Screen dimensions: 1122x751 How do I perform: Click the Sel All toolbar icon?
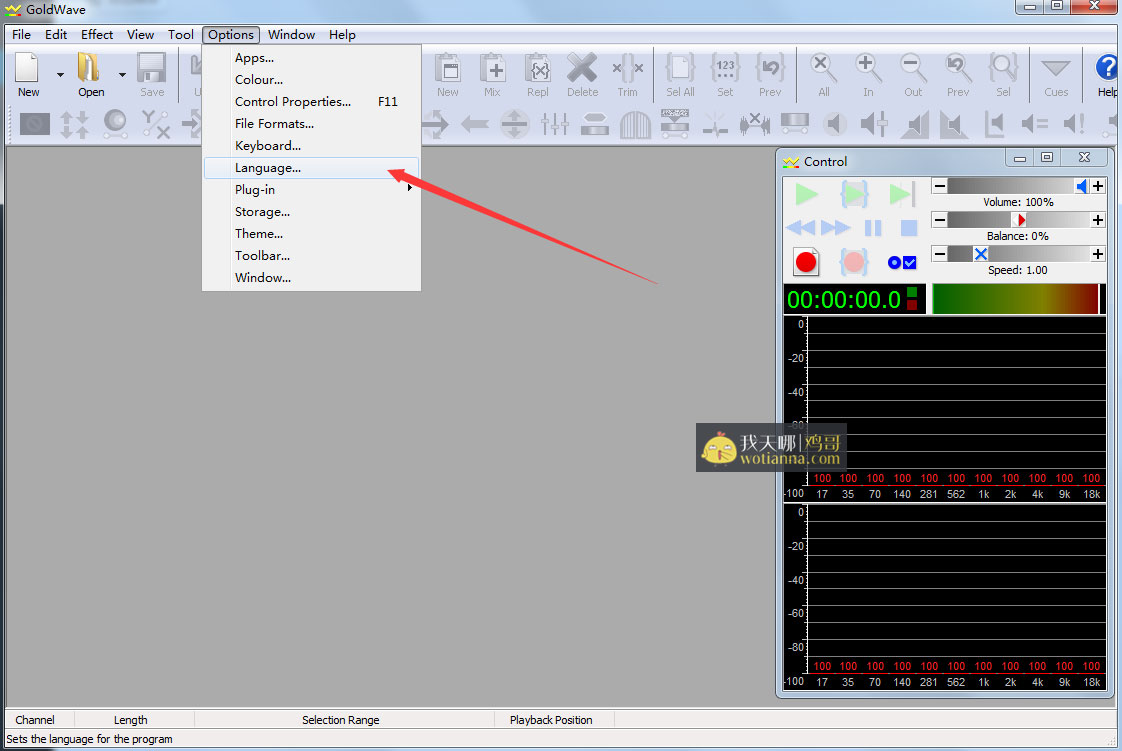tap(680, 69)
